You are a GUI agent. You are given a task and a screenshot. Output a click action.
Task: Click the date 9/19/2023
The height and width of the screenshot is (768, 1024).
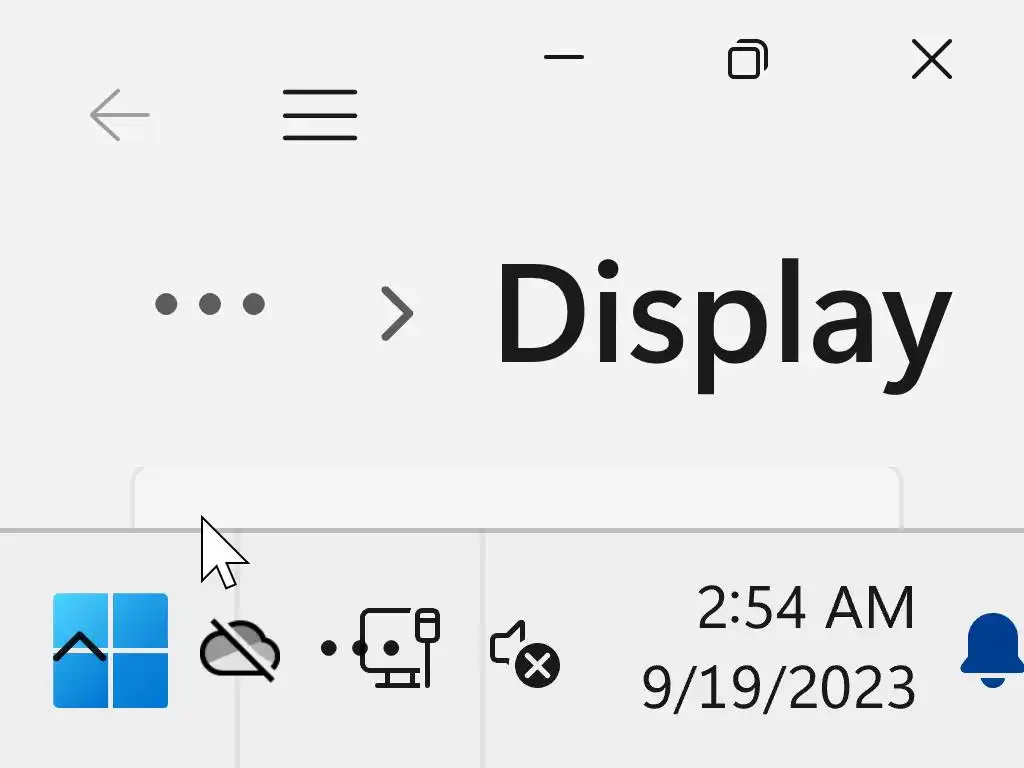tap(778, 687)
